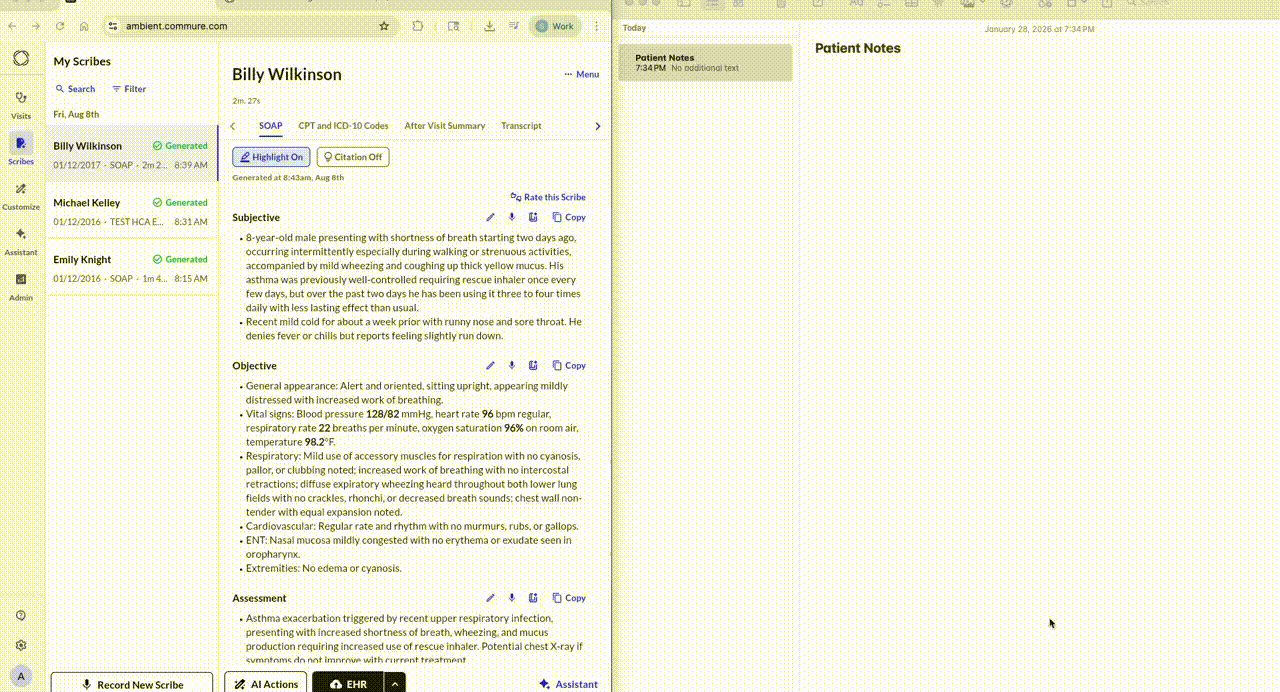This screenshot has width=1280, height=692.
Task: Open the Visits section in sidebar
Action: coord(20,105)
